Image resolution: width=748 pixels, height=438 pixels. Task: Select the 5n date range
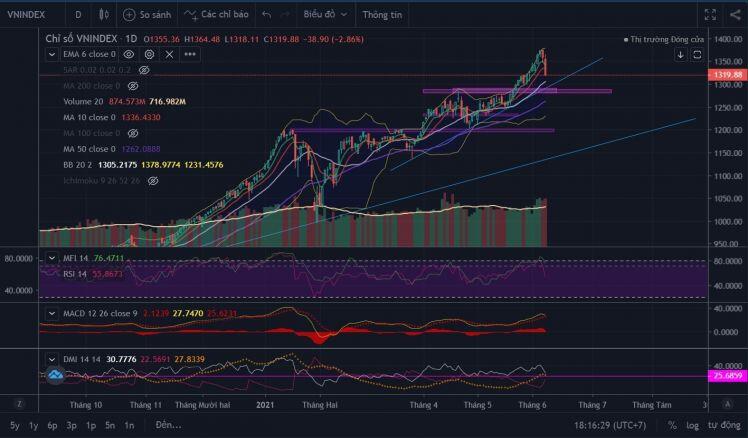coord(110,425)
